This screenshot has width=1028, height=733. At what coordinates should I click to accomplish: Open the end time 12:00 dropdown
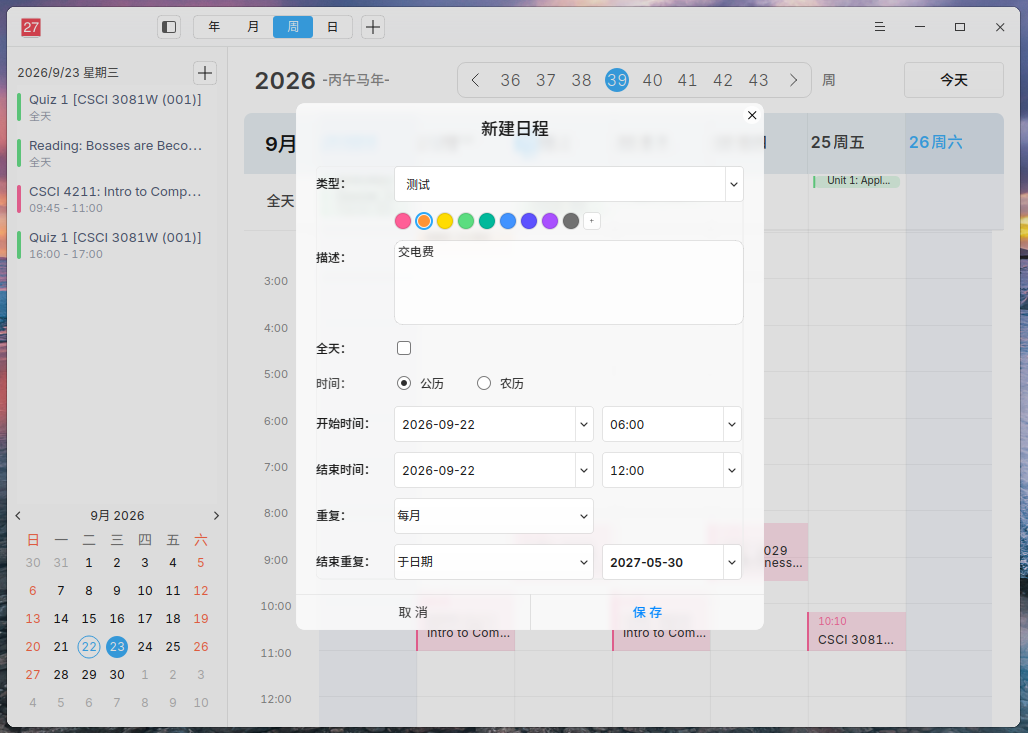[671, 470]
